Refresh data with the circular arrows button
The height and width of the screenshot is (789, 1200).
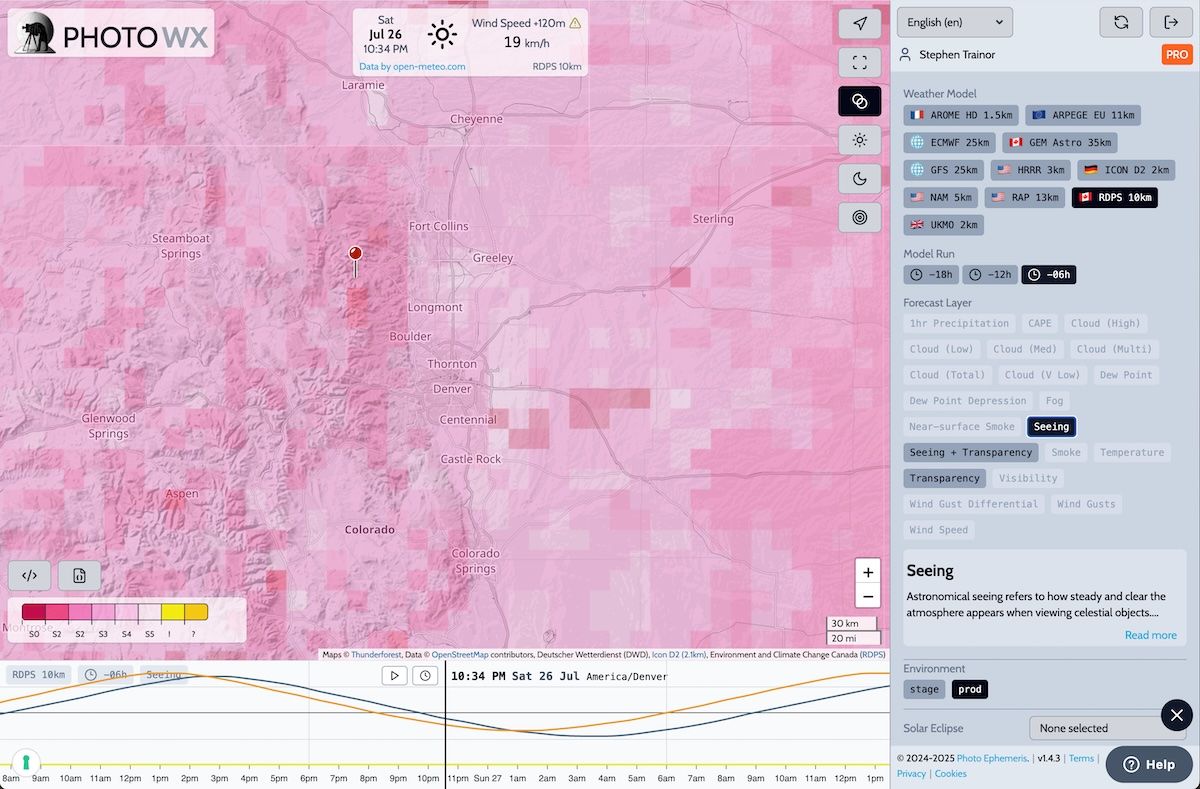tap(1121, 22)
